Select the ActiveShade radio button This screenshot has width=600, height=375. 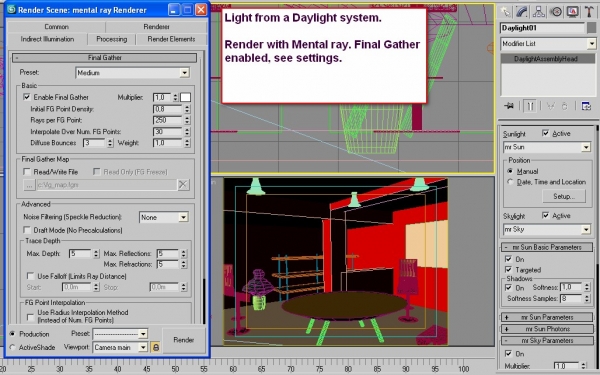click(x=13, y=347)
